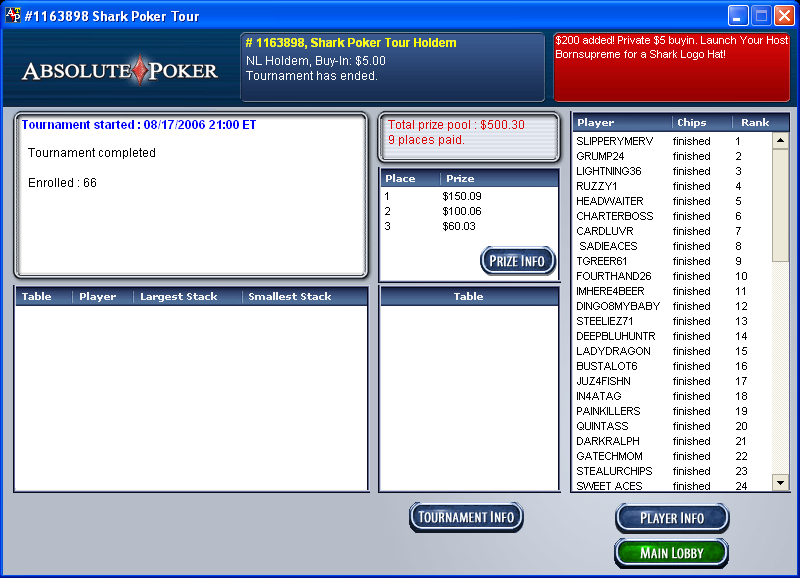Viewport: 800px width, 578px height.
Task: Click the 'Tournament started' date line
Action: 139,125
